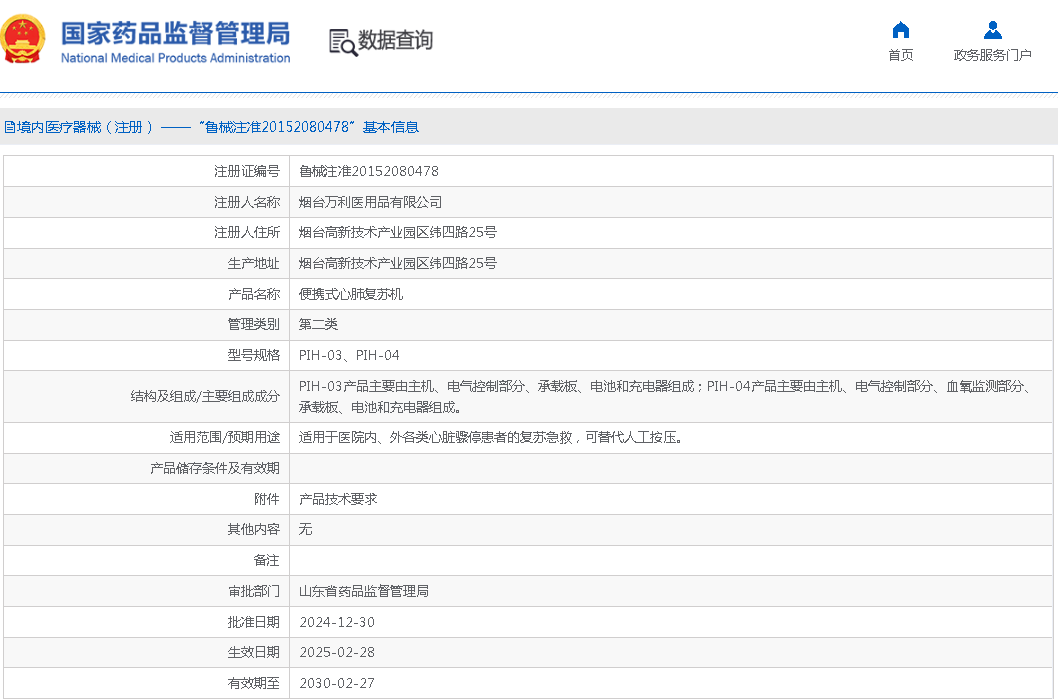Click the 注册人住所 address value
Viewport: 1058px width, 699px height.
397,232
